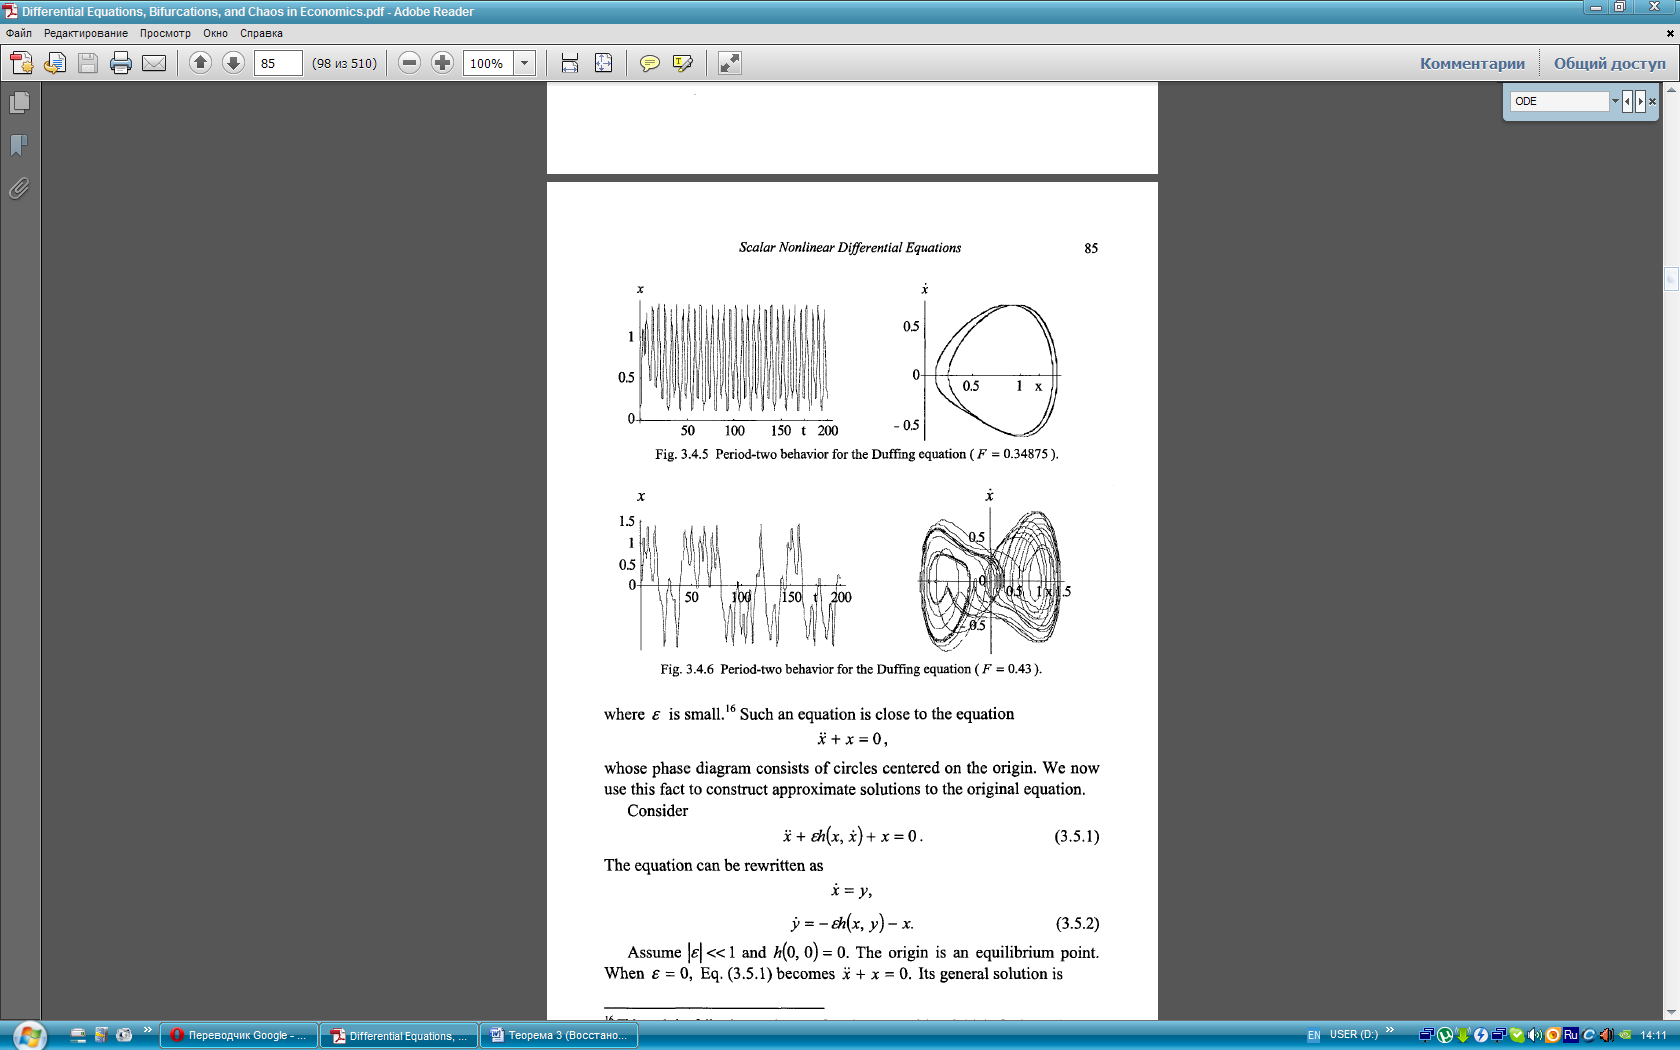Viewport: 1680px width, 1050px height.
Task: Save the document with the diskette icon
Action: click(88, 63)
